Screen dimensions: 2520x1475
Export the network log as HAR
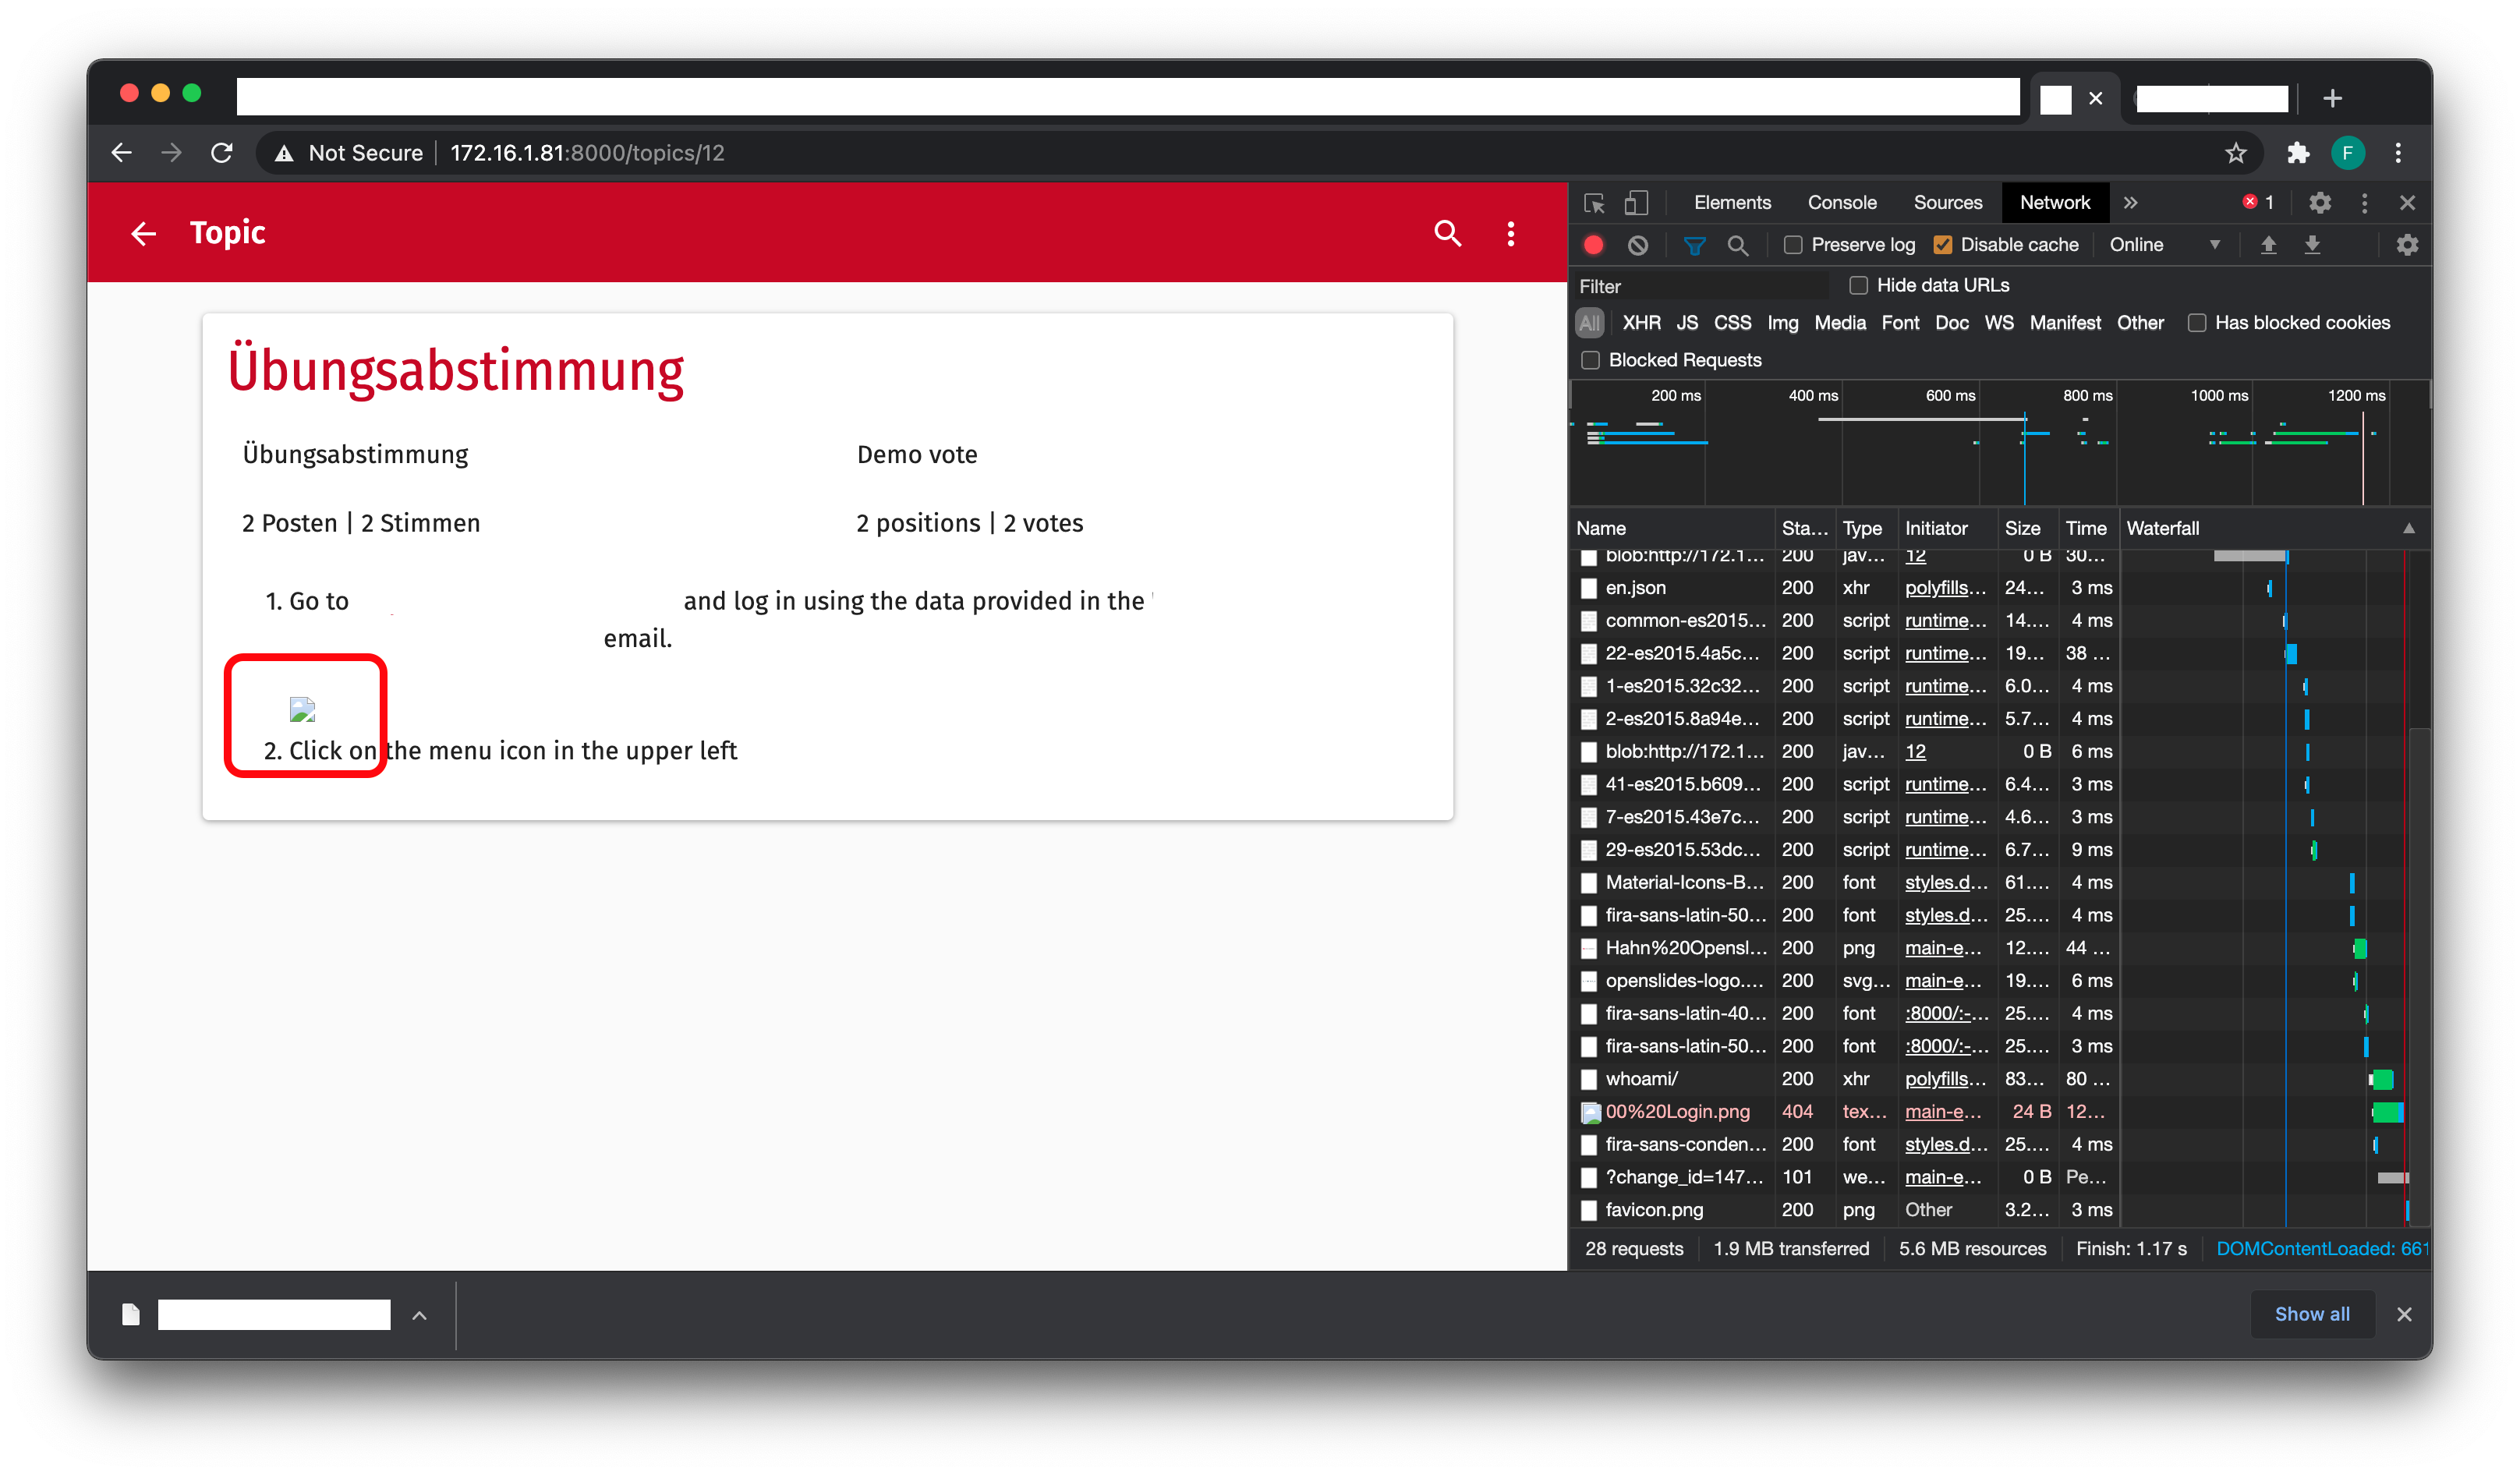(2313, 244)
